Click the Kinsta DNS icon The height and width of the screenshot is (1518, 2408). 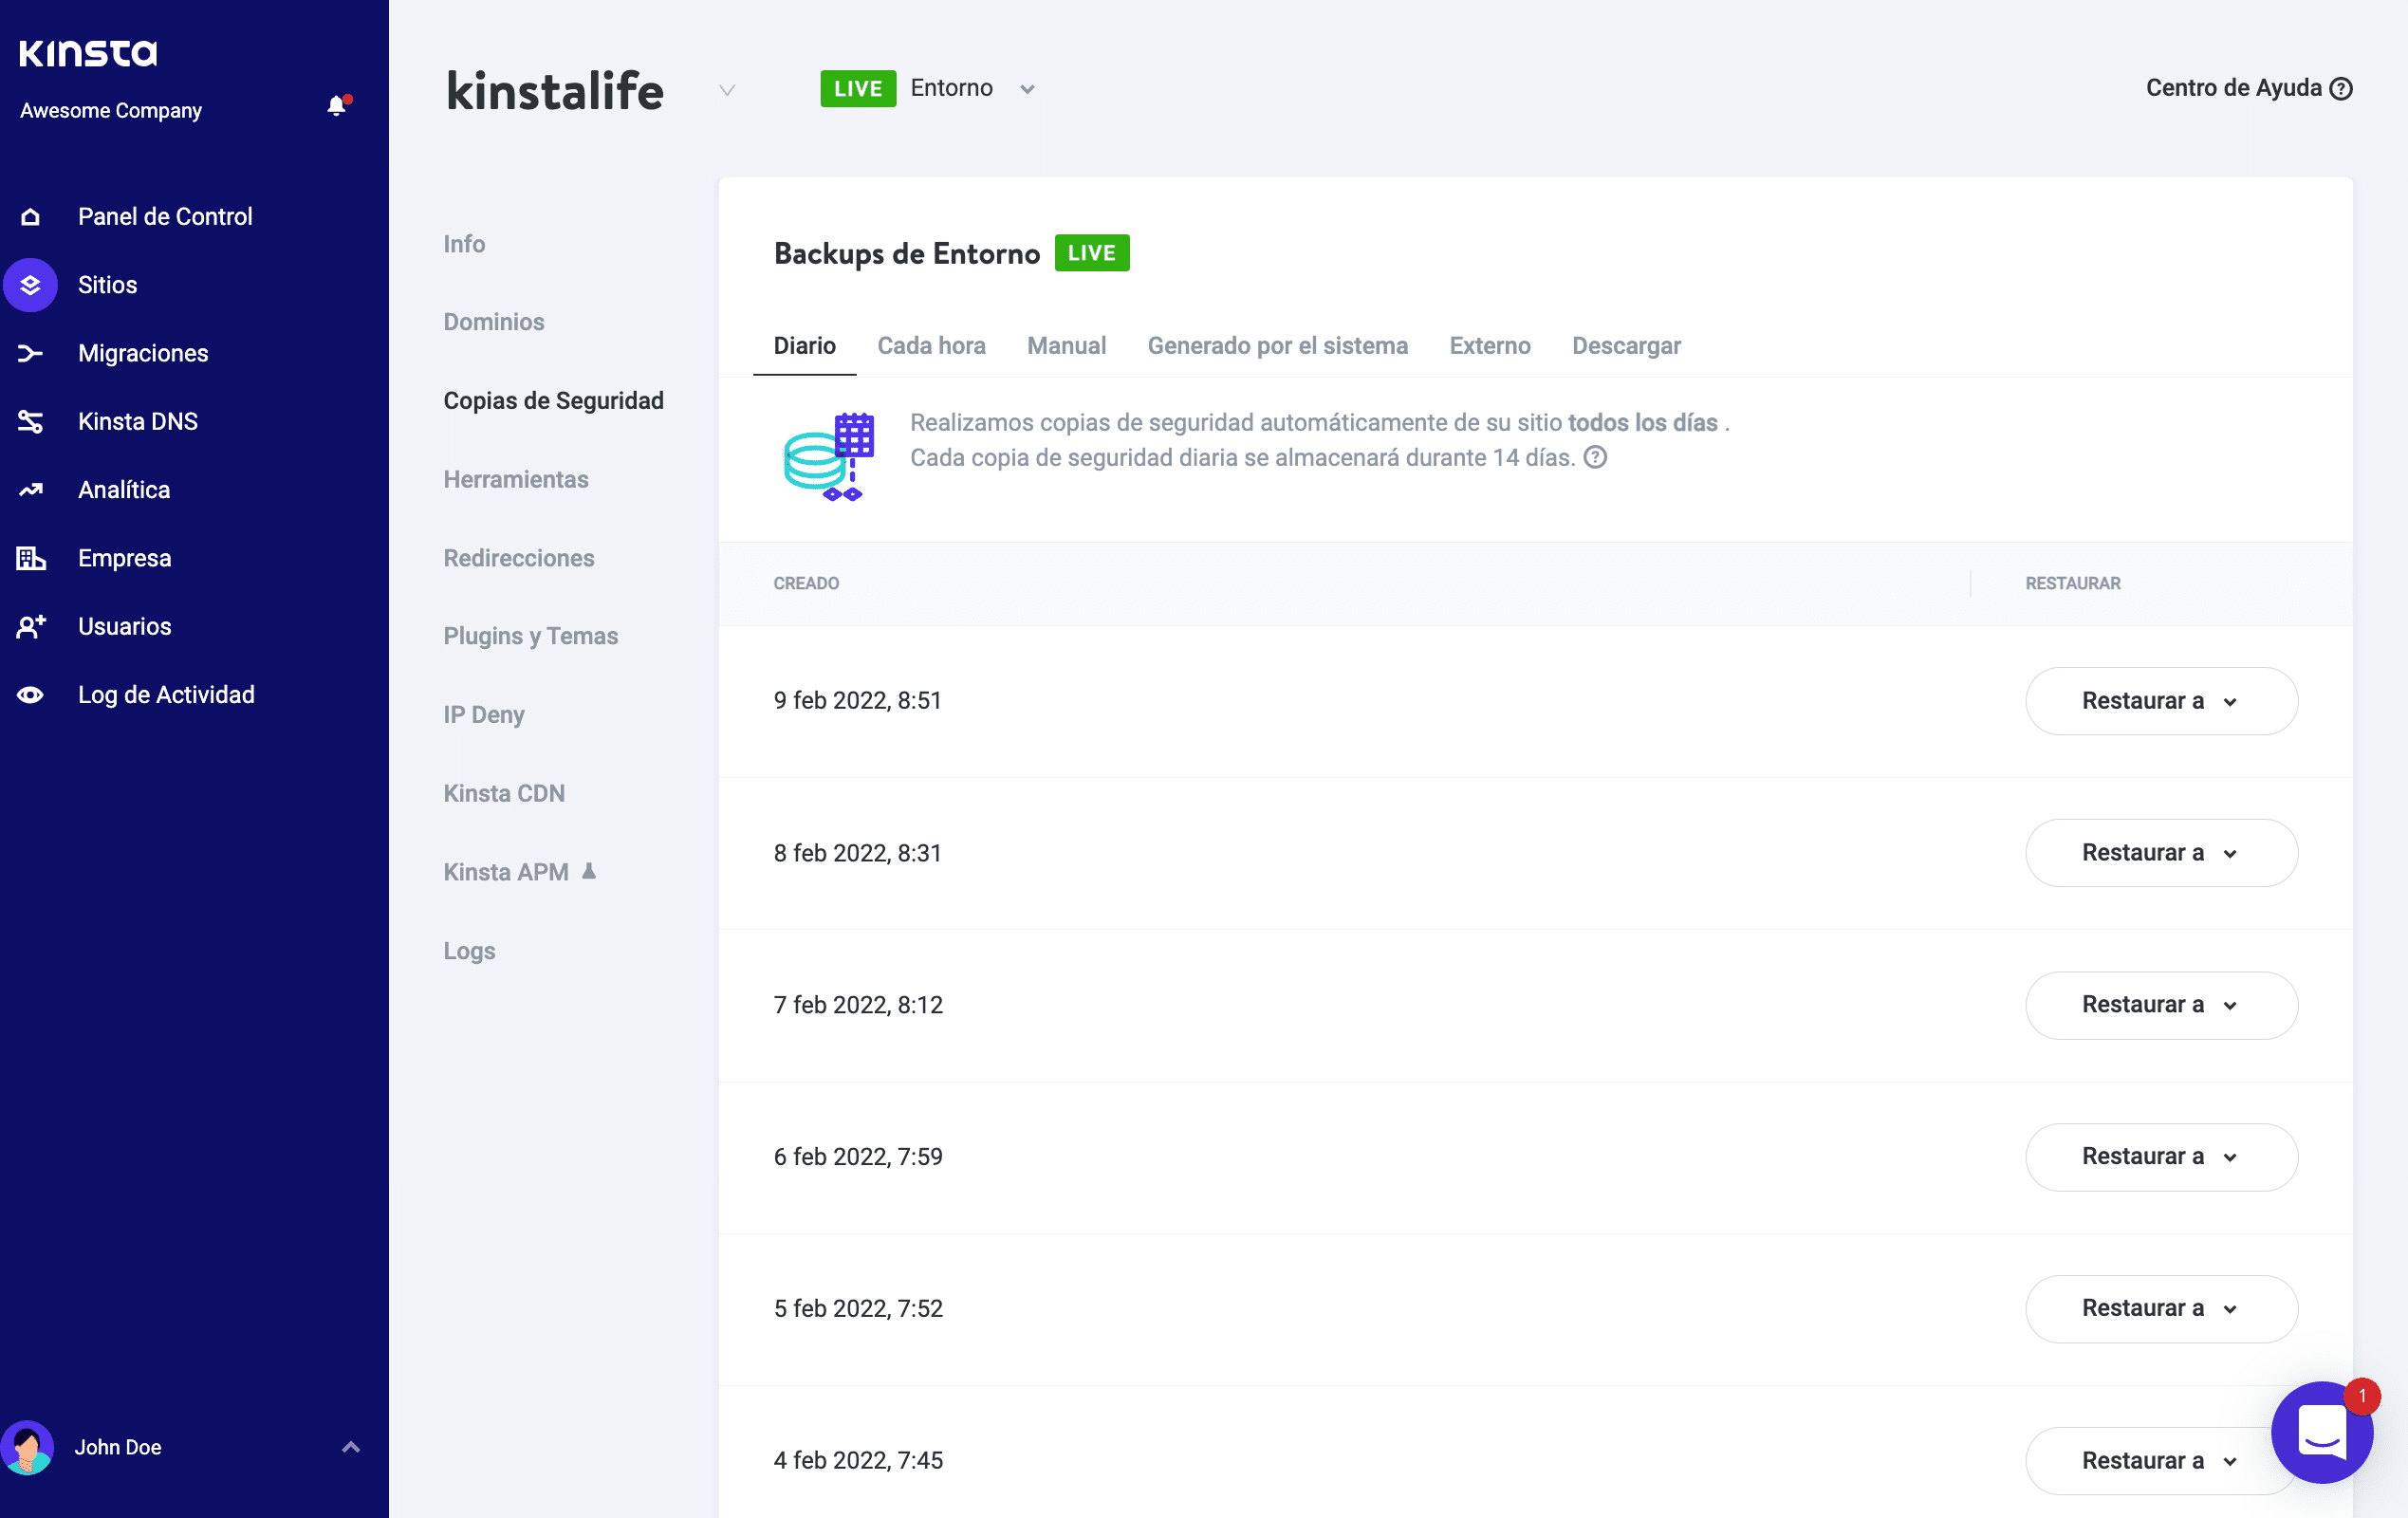(31, 422)
